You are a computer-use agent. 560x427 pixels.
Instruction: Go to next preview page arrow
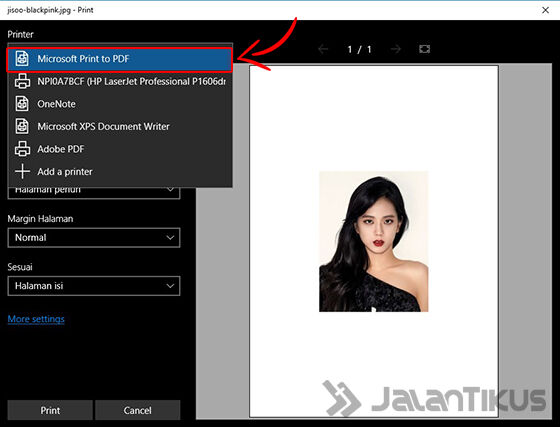click(x=396, y=49)
